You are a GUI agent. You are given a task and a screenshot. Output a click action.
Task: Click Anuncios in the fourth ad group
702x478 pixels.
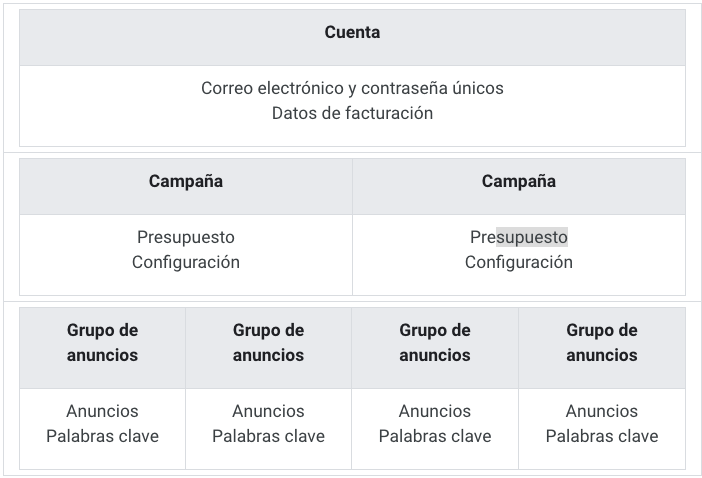[602, 411]
